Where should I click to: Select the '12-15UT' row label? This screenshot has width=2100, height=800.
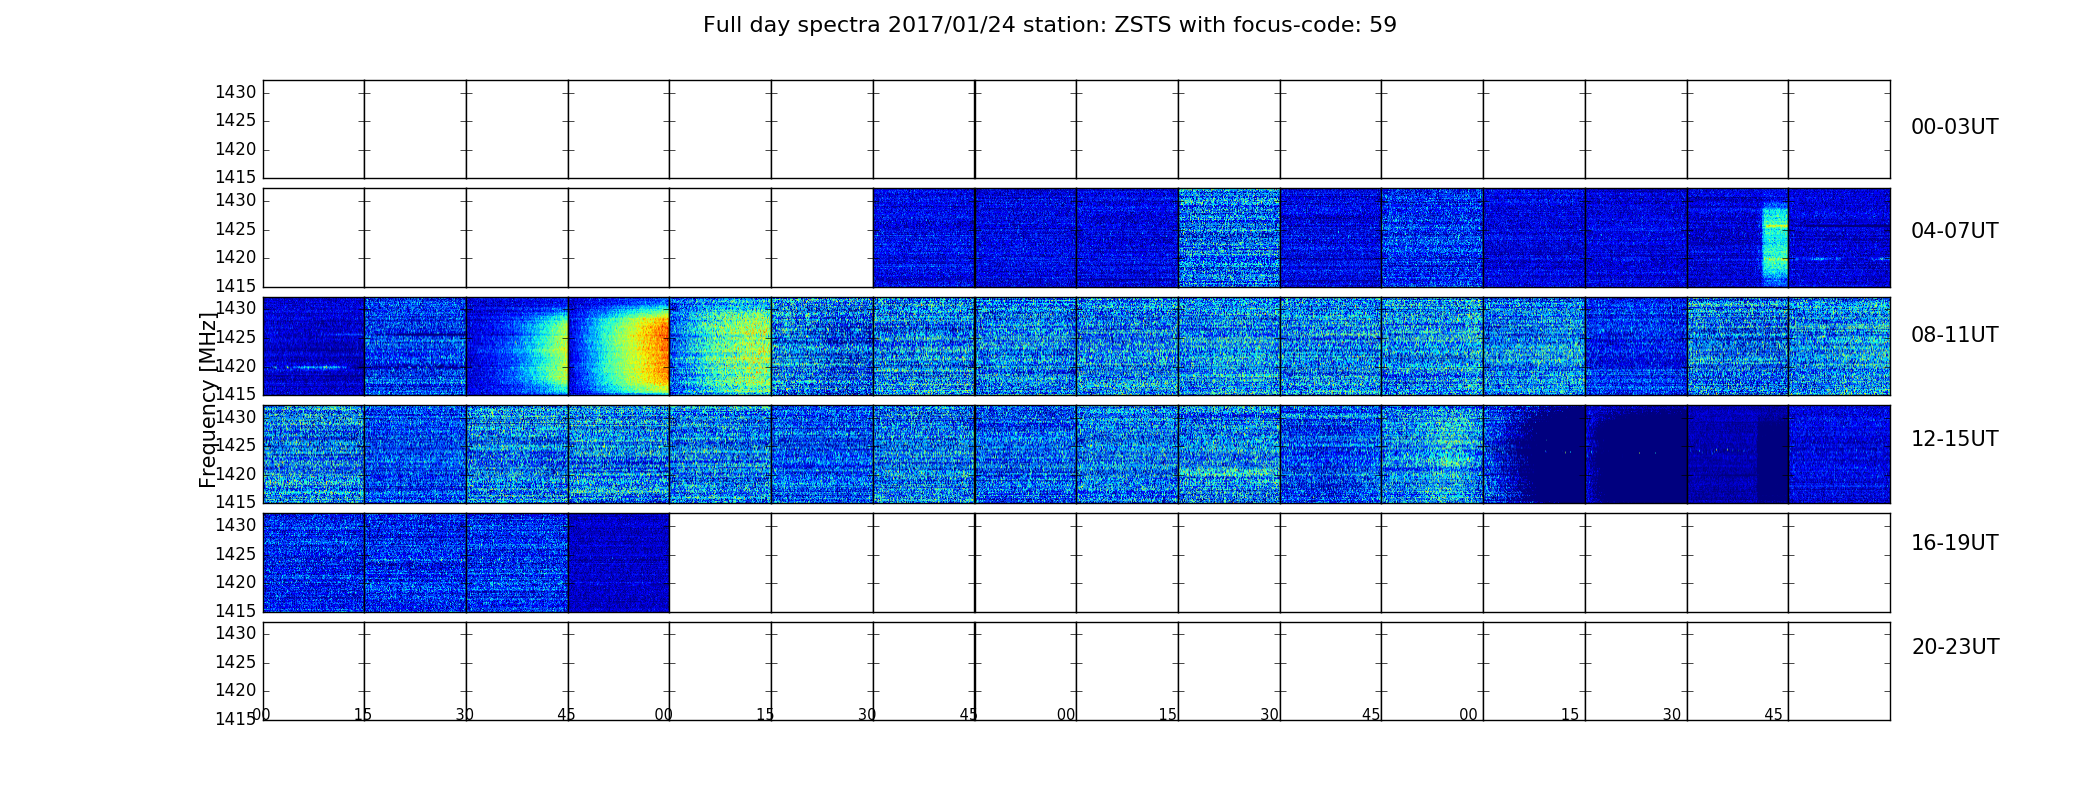1954,439
